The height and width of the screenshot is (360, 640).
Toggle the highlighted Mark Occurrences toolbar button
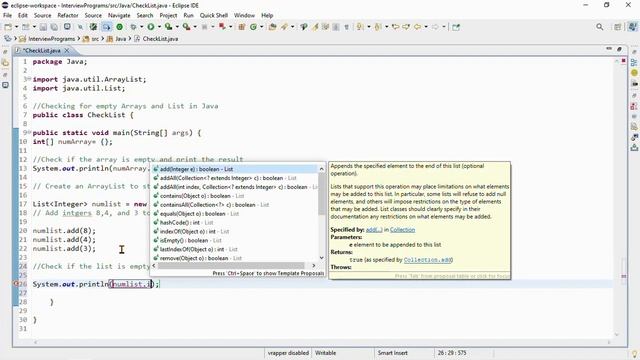click(x=107, y=27)
